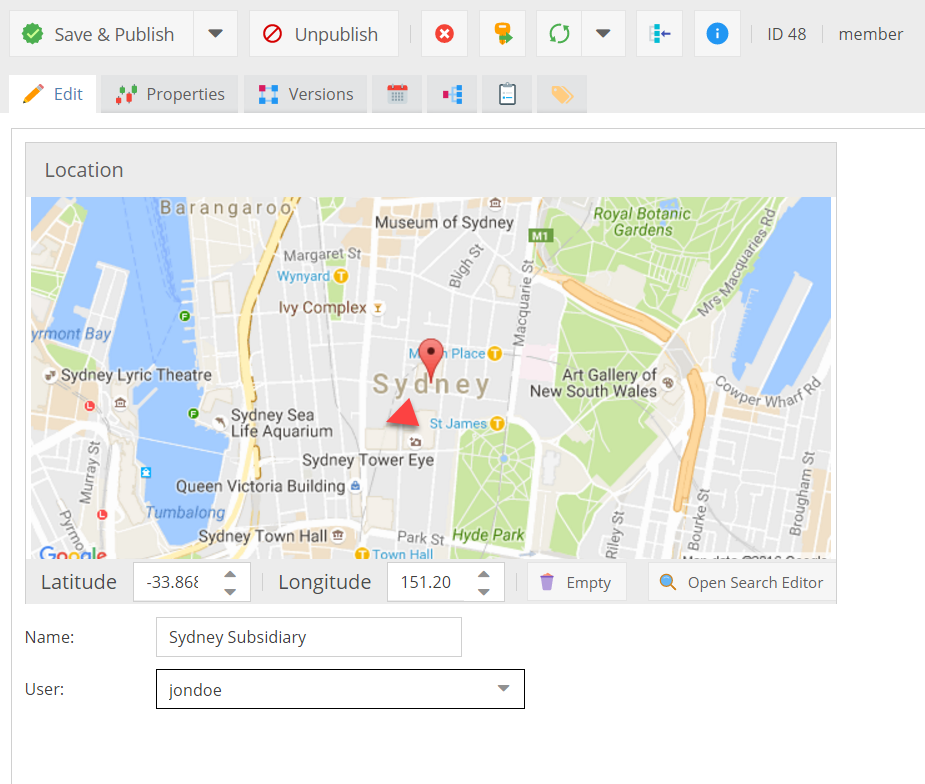The width and height of the screenshot is (925, 784).
Task: Expand the Save & Publish dropdown arrow
Action: click(215, 34)
